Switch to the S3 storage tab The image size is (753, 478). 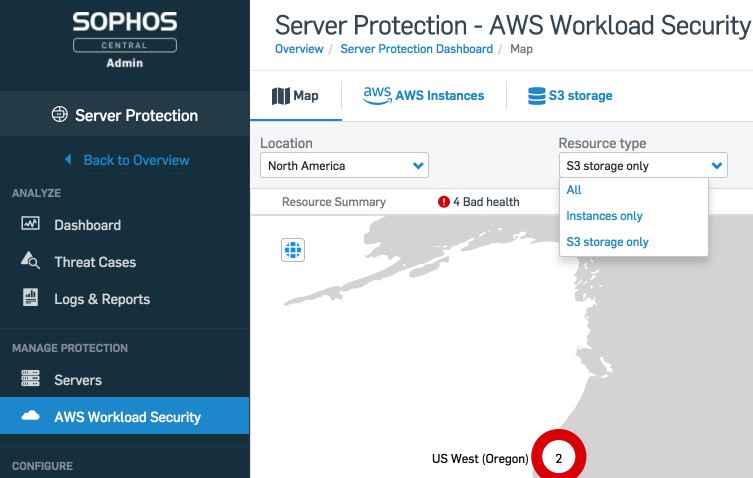(x=570, y=96)
